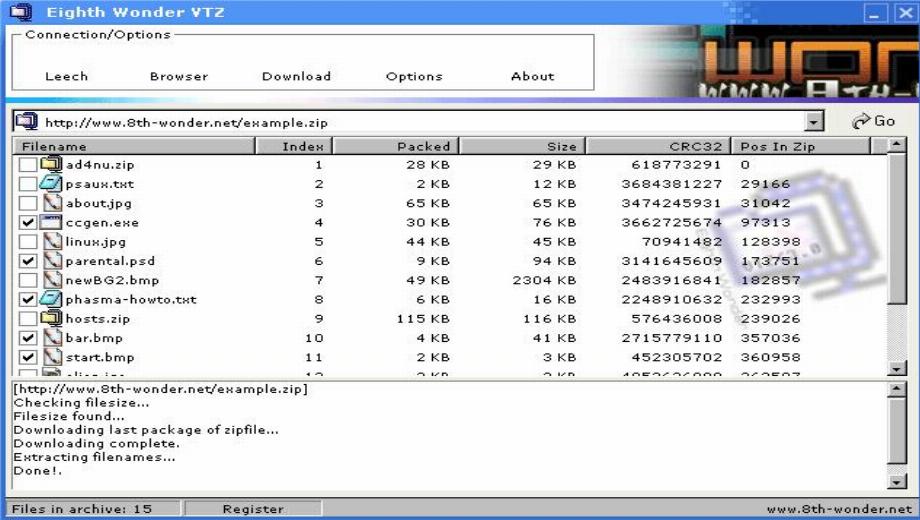
Task: Click the CRC32 value 618773291
Action: pyautogui.click(x=676, y=165)
